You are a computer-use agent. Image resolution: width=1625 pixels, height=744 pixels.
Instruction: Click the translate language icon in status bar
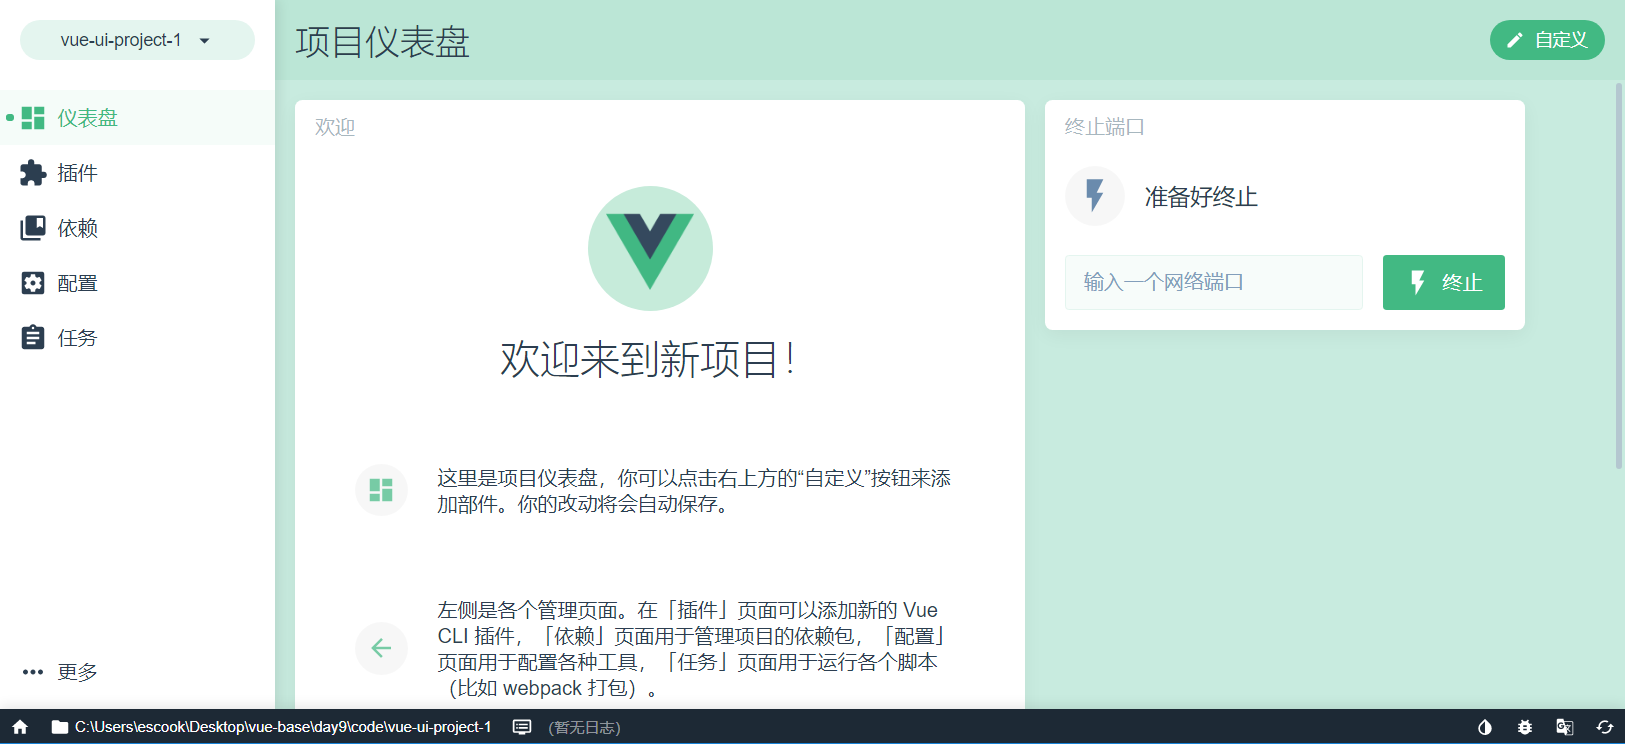[x=1565, y=727]
